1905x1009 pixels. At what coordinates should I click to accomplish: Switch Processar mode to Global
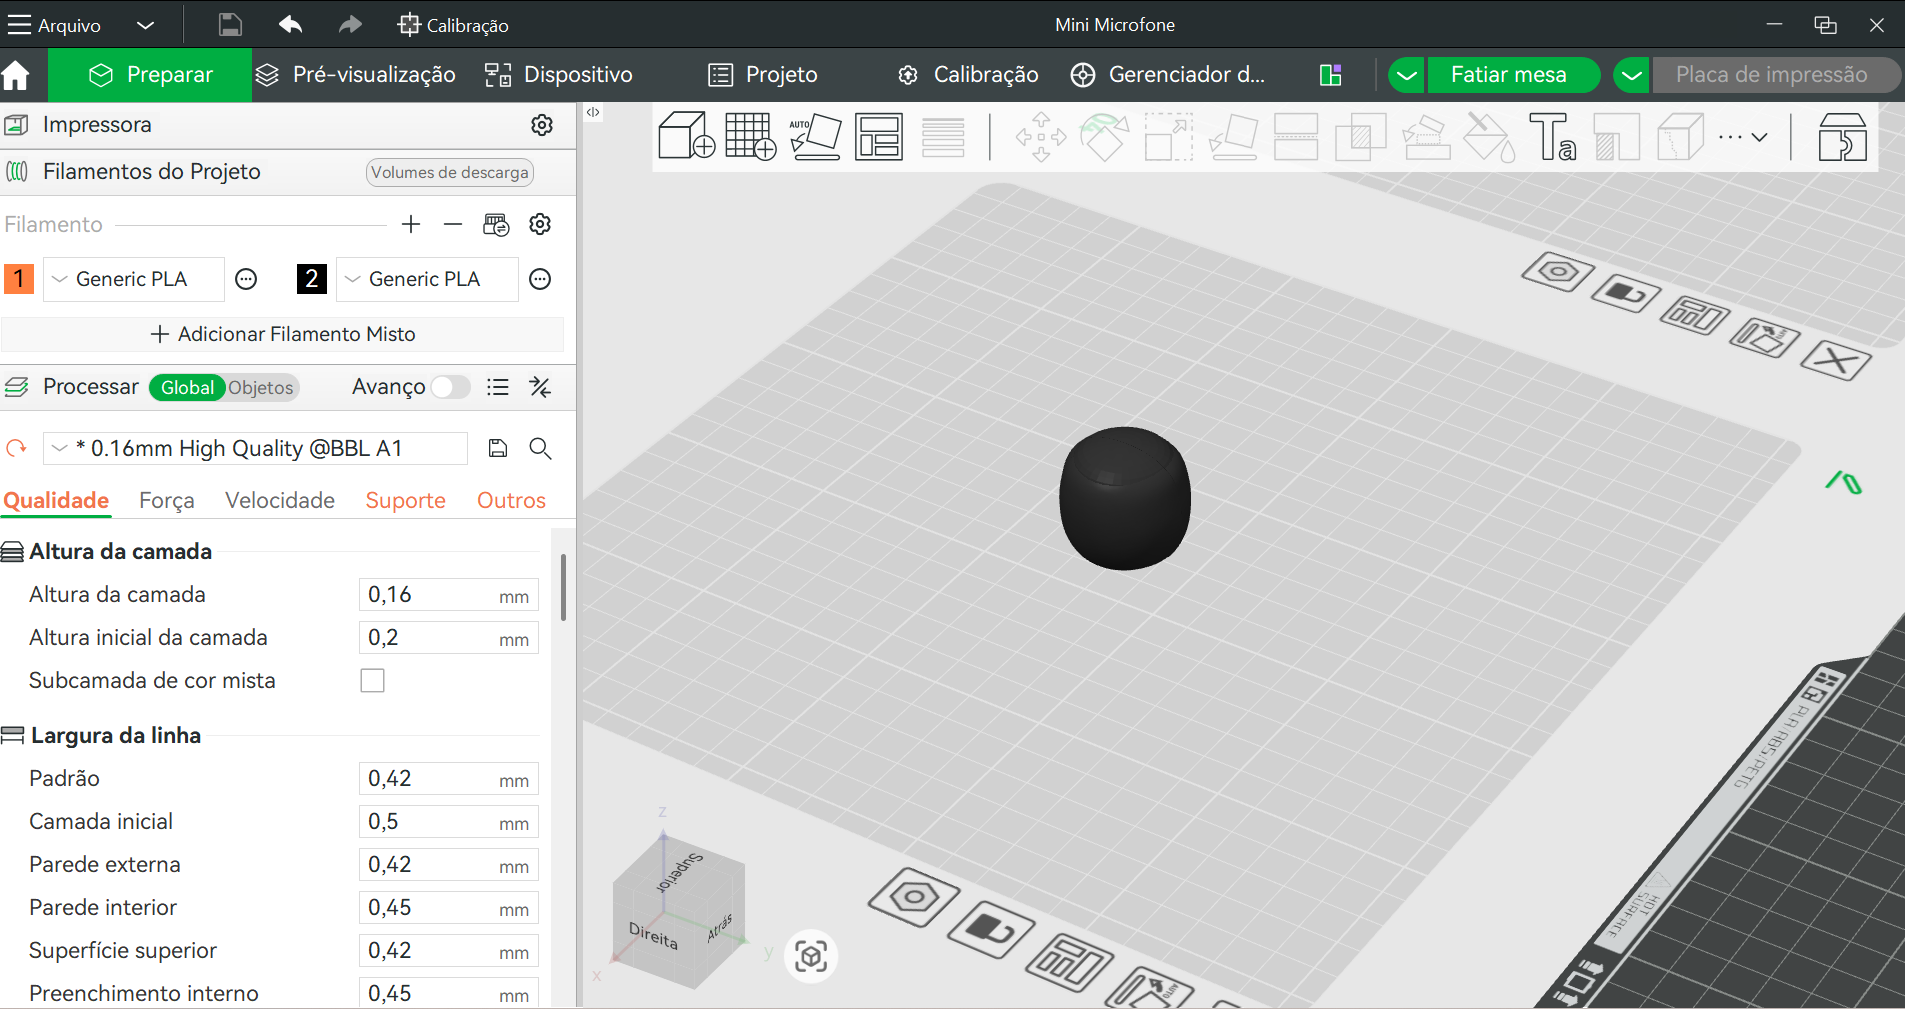pyautogui.click(x=187, y=387)
